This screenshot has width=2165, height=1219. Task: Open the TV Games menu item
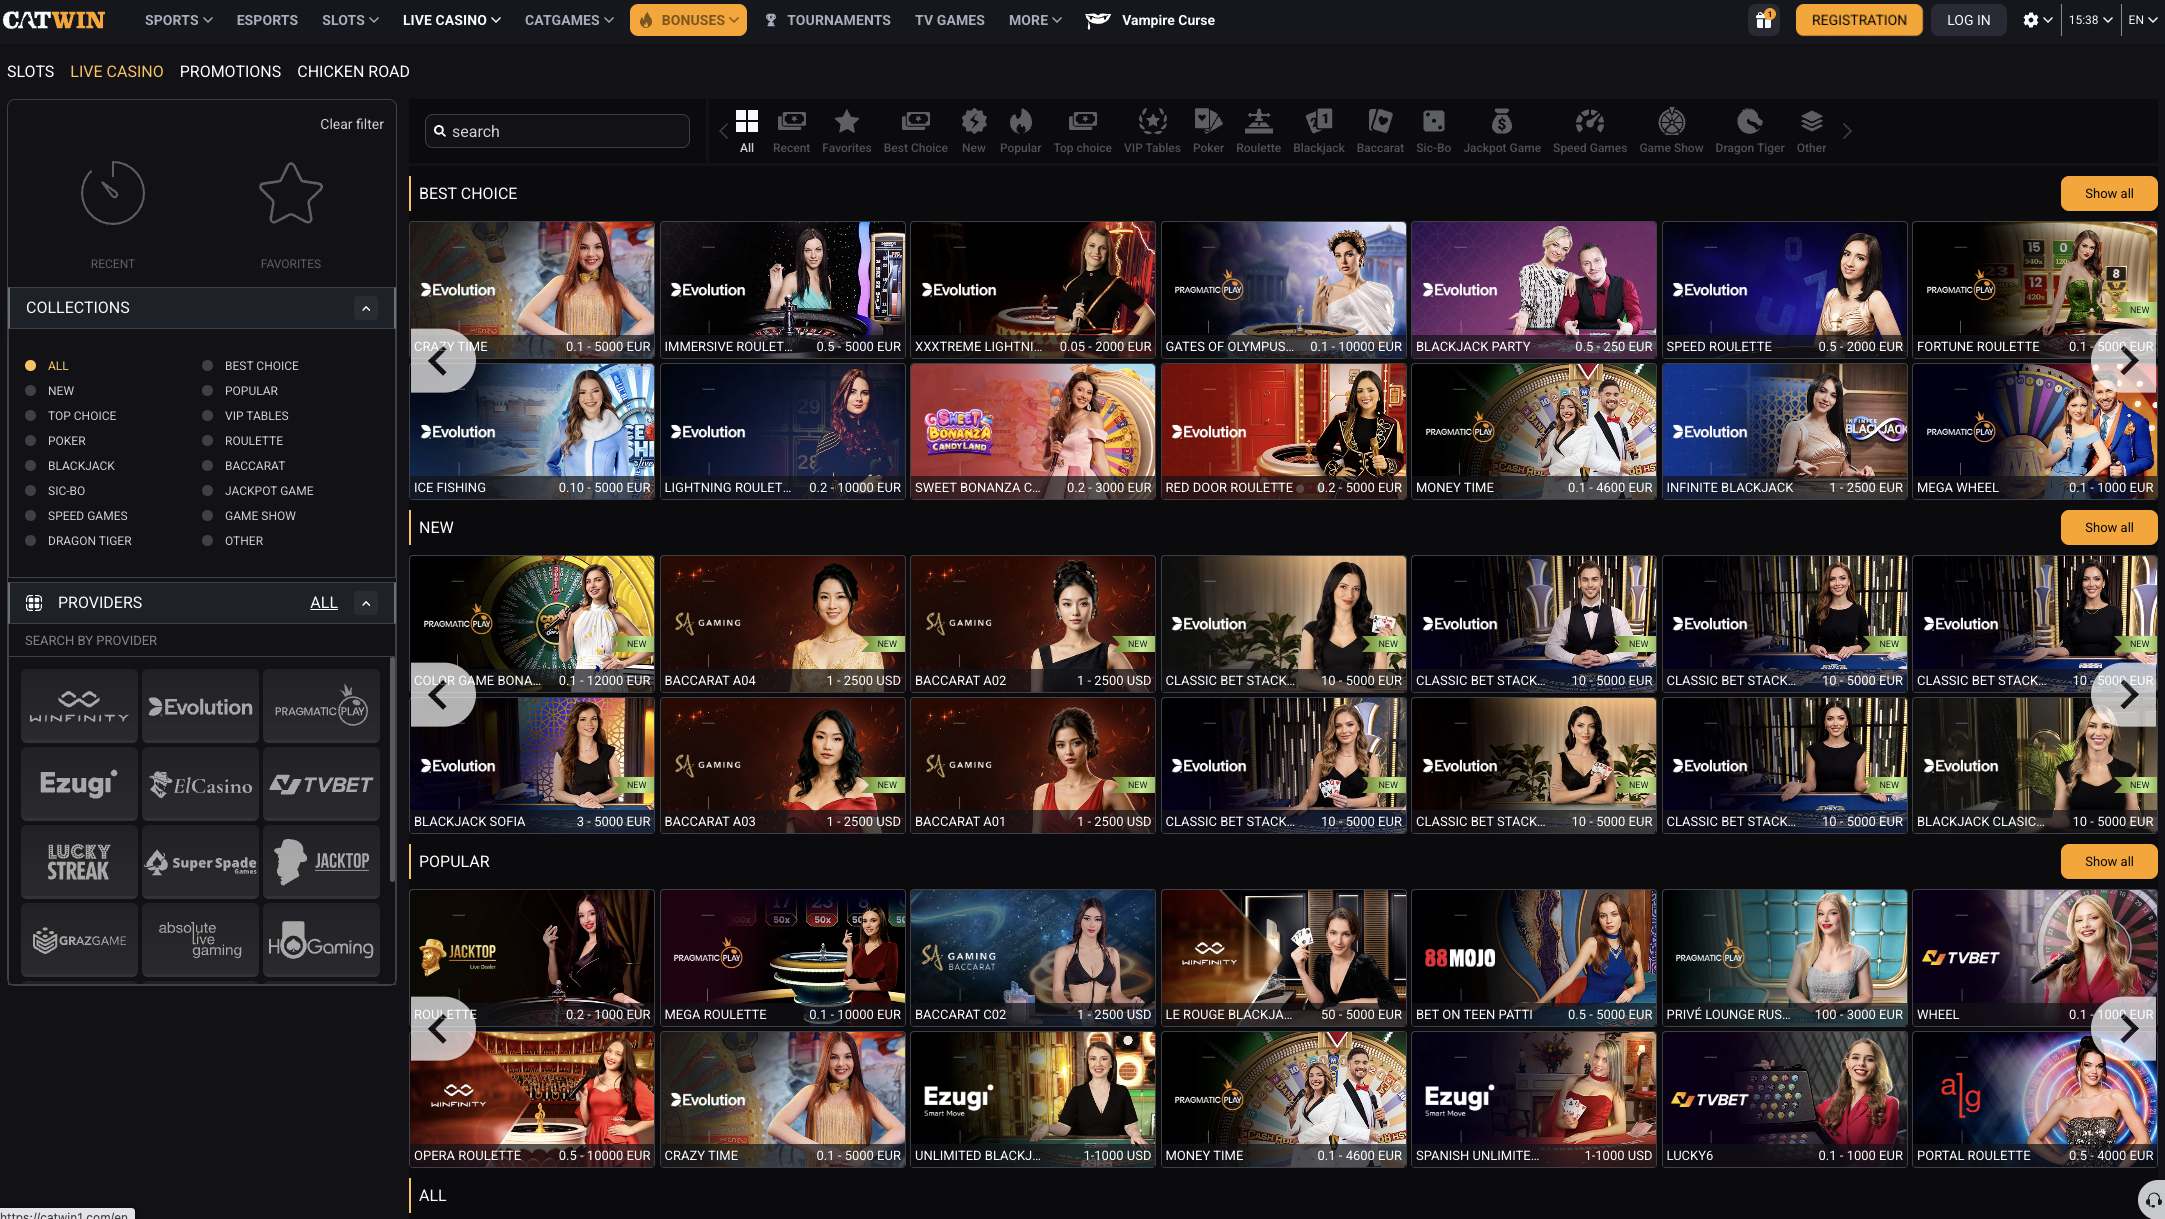point(949,20)
